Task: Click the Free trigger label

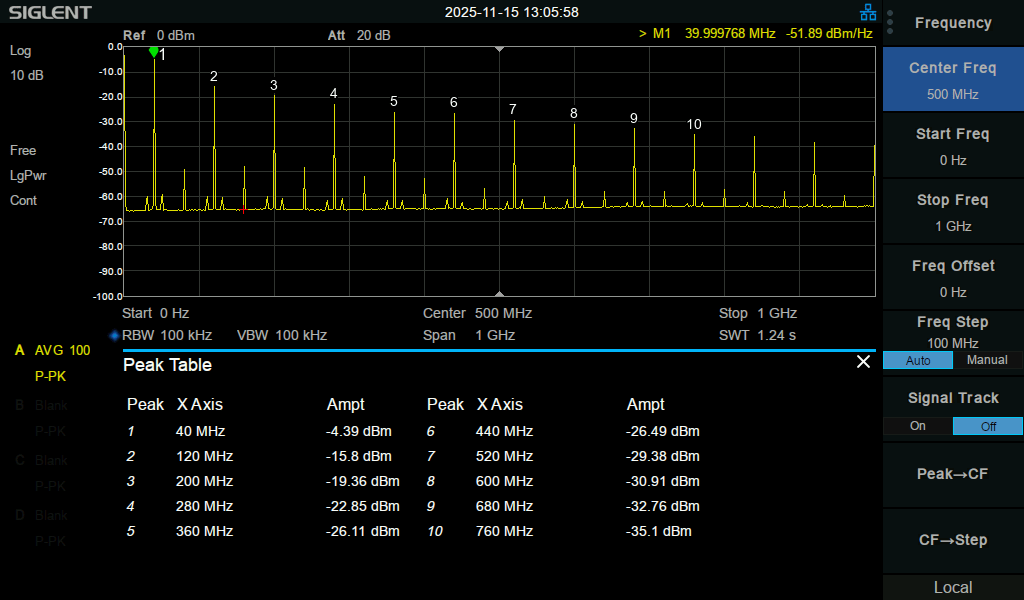Action: [x=23, y=151]
